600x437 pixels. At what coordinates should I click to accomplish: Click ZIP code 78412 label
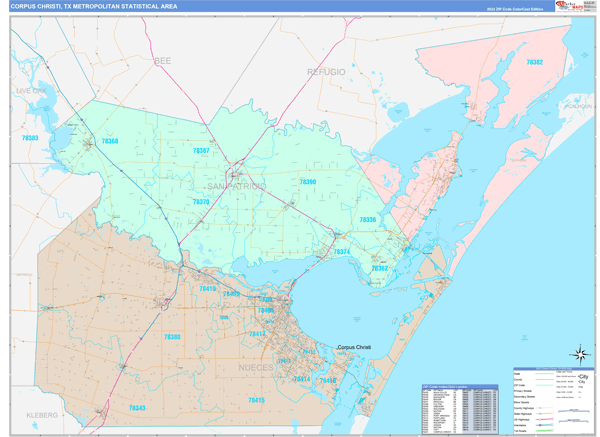click(309, 352)
